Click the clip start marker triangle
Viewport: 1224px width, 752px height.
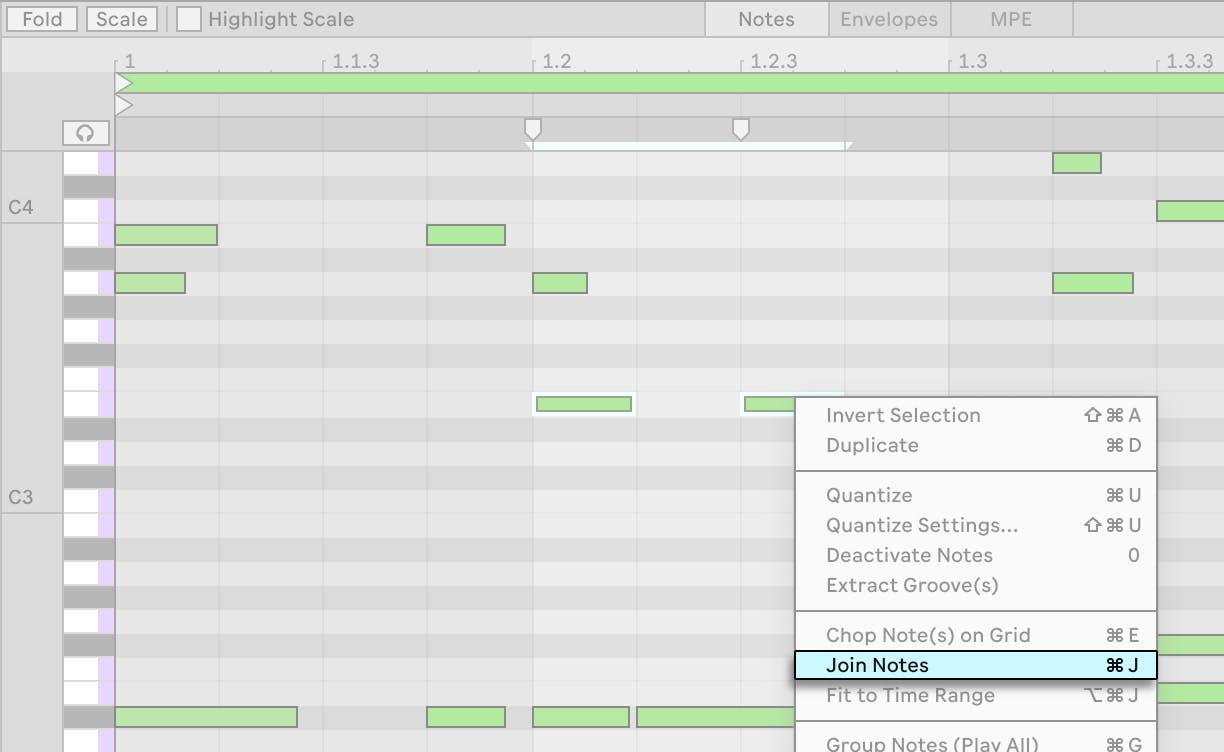click(x=122, y=82)
